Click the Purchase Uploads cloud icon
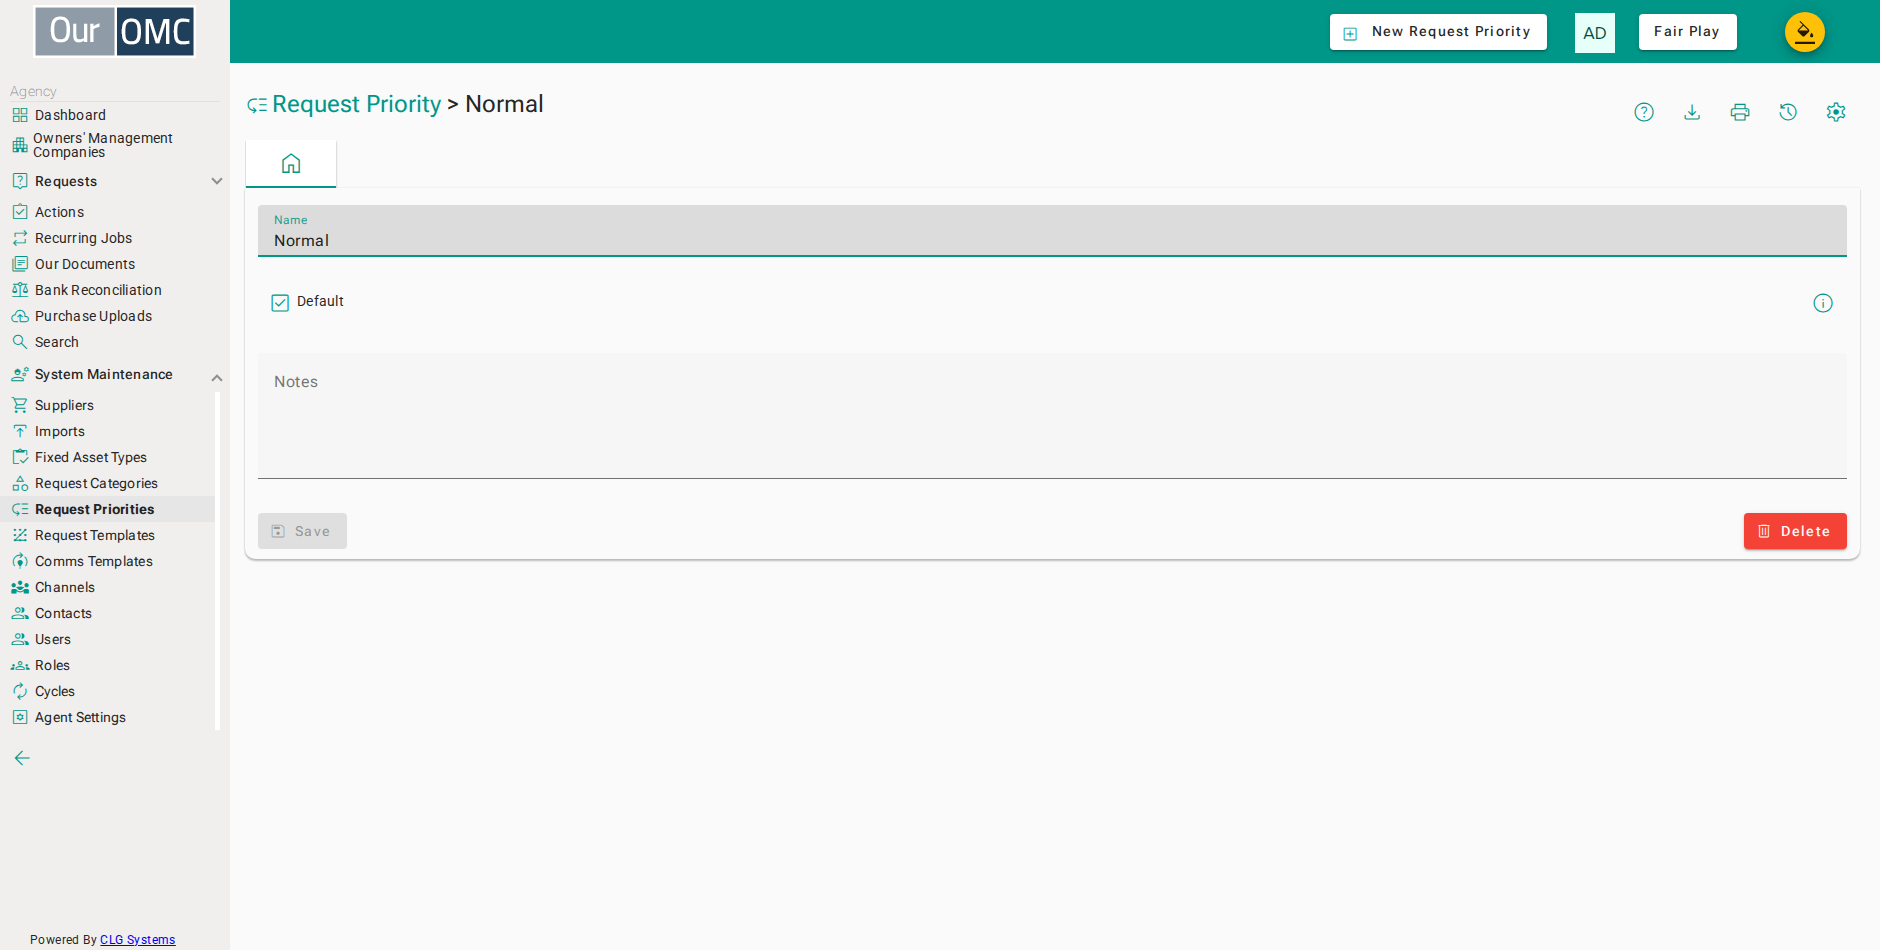Screen dimensions: 1880x950 pos(20,316)
